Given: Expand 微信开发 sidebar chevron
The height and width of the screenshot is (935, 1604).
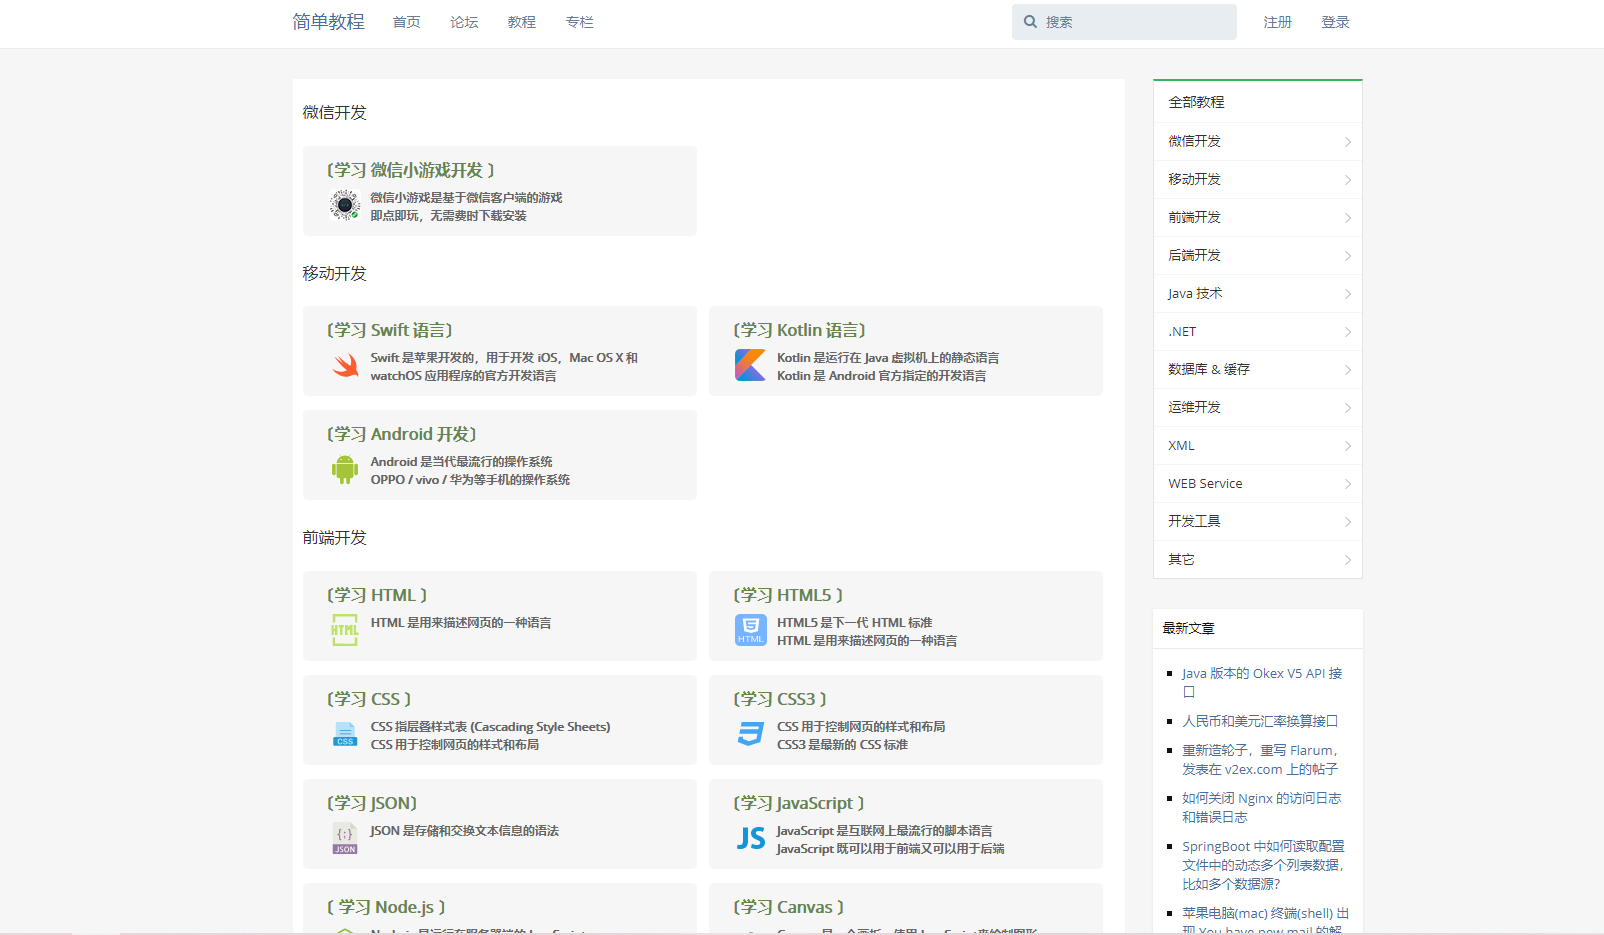Looking at the screenshot, I should coord(1348,142).
